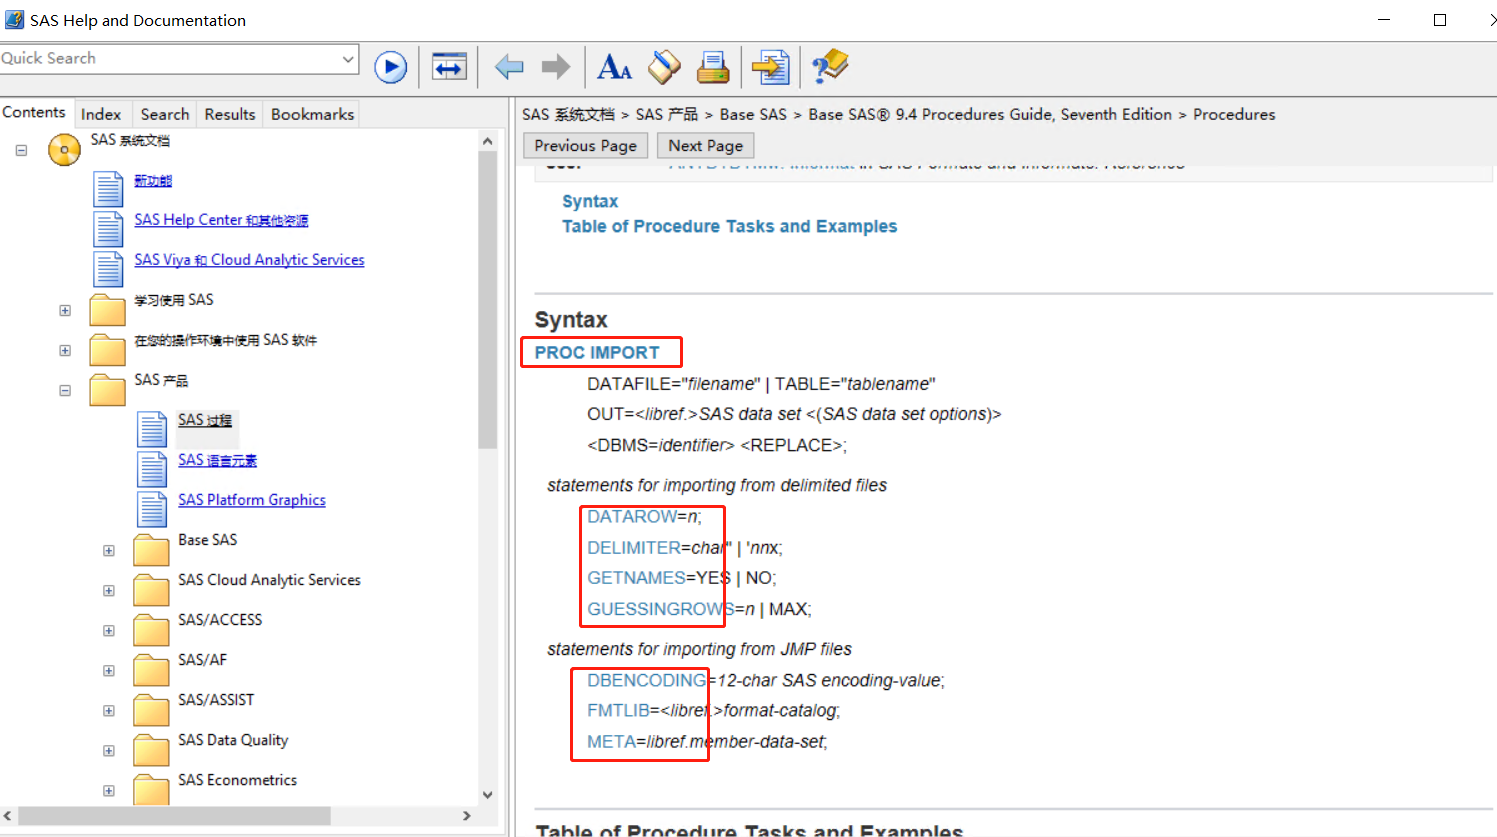Change font size with the Aa icon

click(613, 67)
